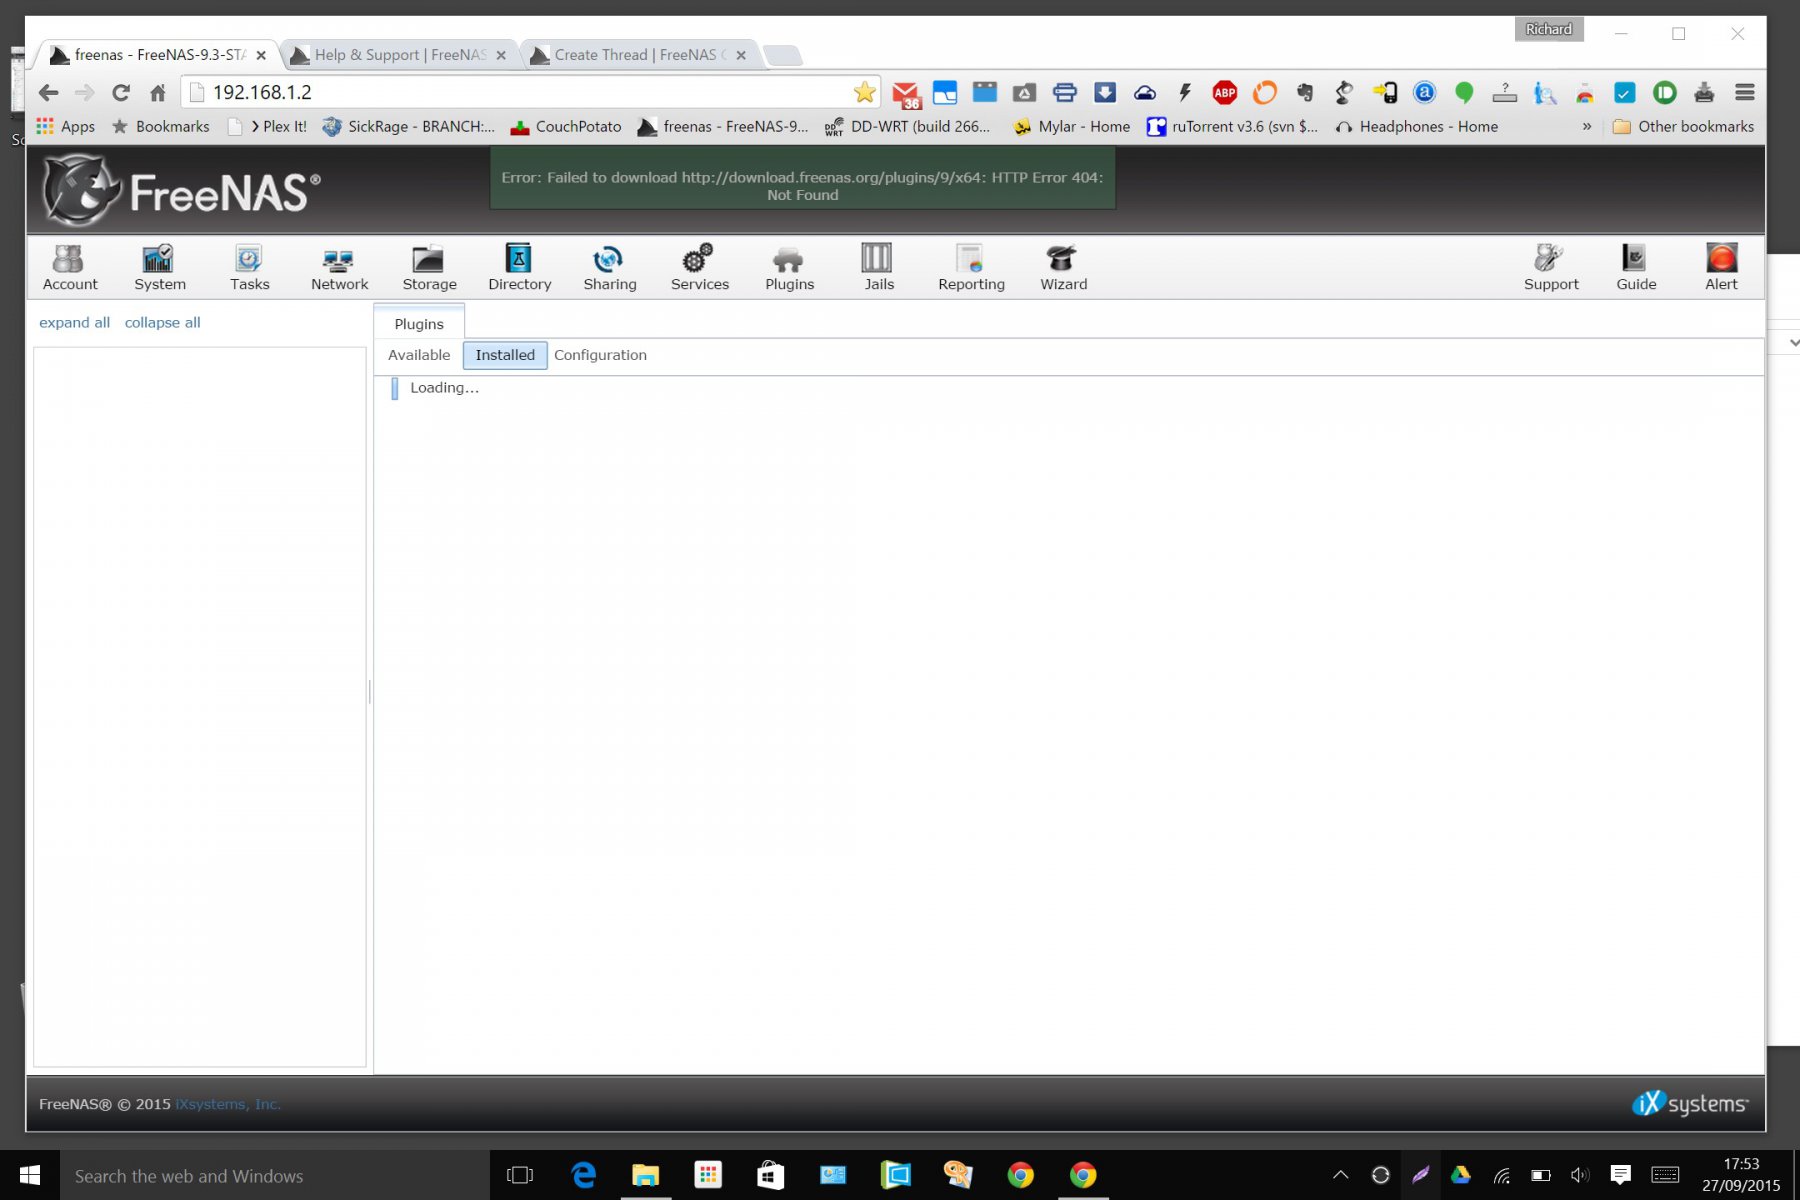Open the iXsystems, Inc. footer link
The width and height of the screenshot is (1800, 1200).
coord(228,1104)
